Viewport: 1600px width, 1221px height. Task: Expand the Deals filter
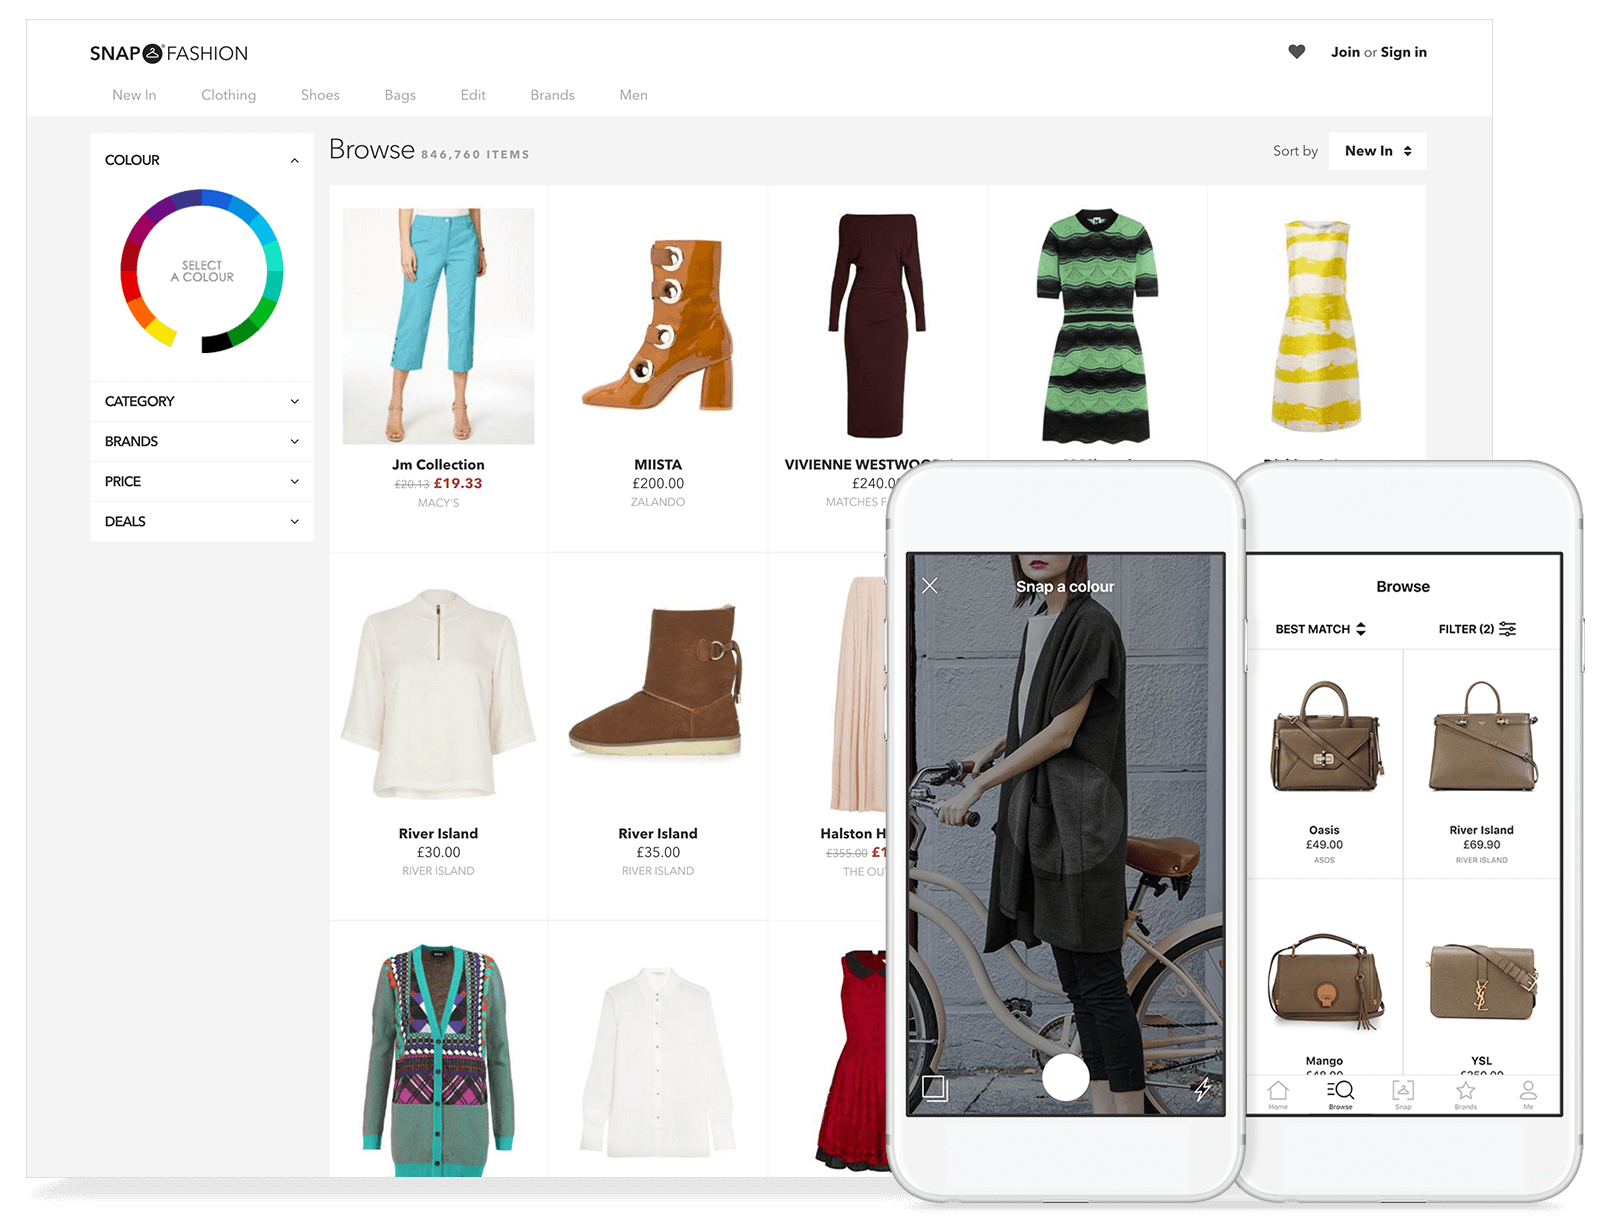pyautogui.click(x=202, y=521)
